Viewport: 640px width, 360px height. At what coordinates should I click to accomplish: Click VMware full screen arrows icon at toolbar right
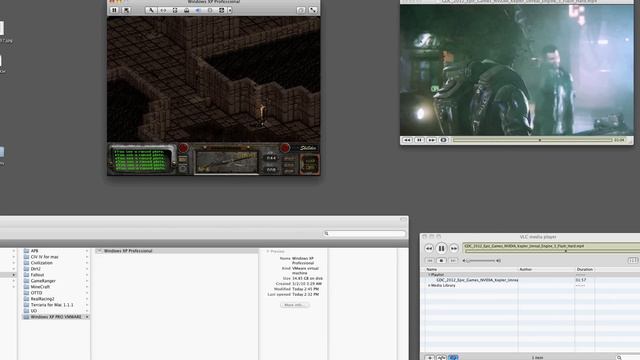click(x=313, y=10)
